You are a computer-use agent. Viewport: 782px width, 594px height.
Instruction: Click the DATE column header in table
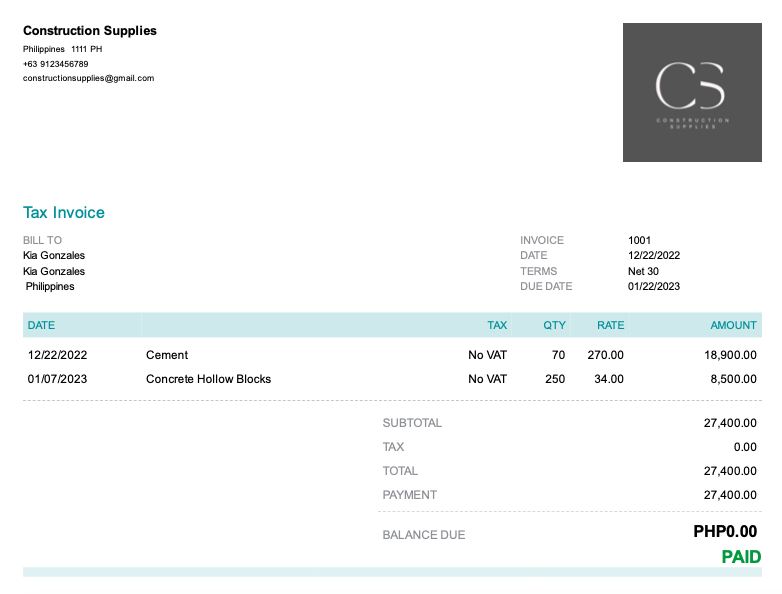pos(41,325)
